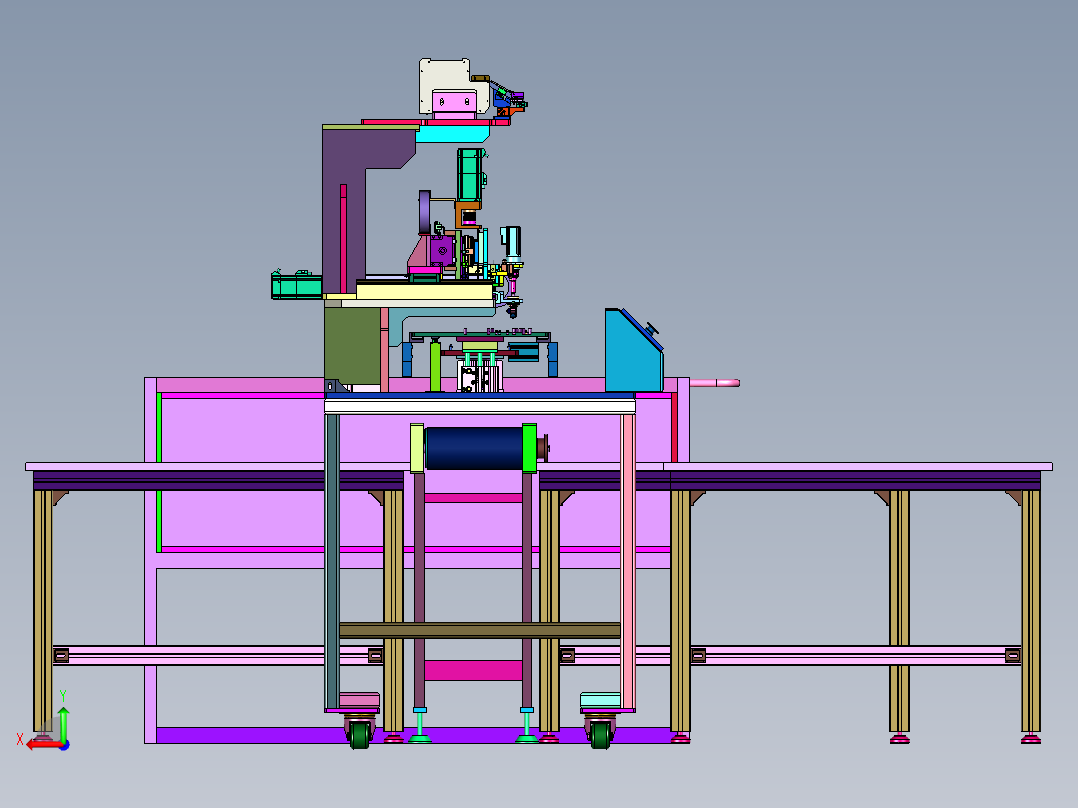Select the beige housing at machine top
This screenshot has height=808, width=1078.
[x=446, y=85]
